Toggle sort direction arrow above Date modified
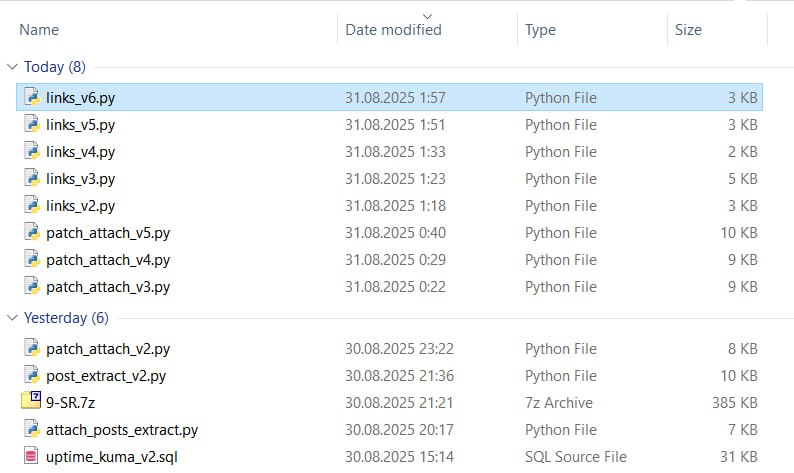 point(427,17)
